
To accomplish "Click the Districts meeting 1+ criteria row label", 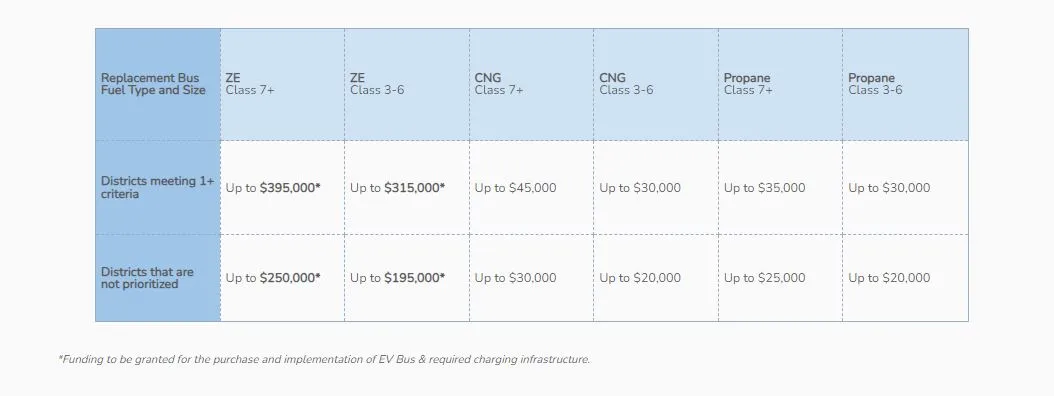I will click(x=158, y=188).
